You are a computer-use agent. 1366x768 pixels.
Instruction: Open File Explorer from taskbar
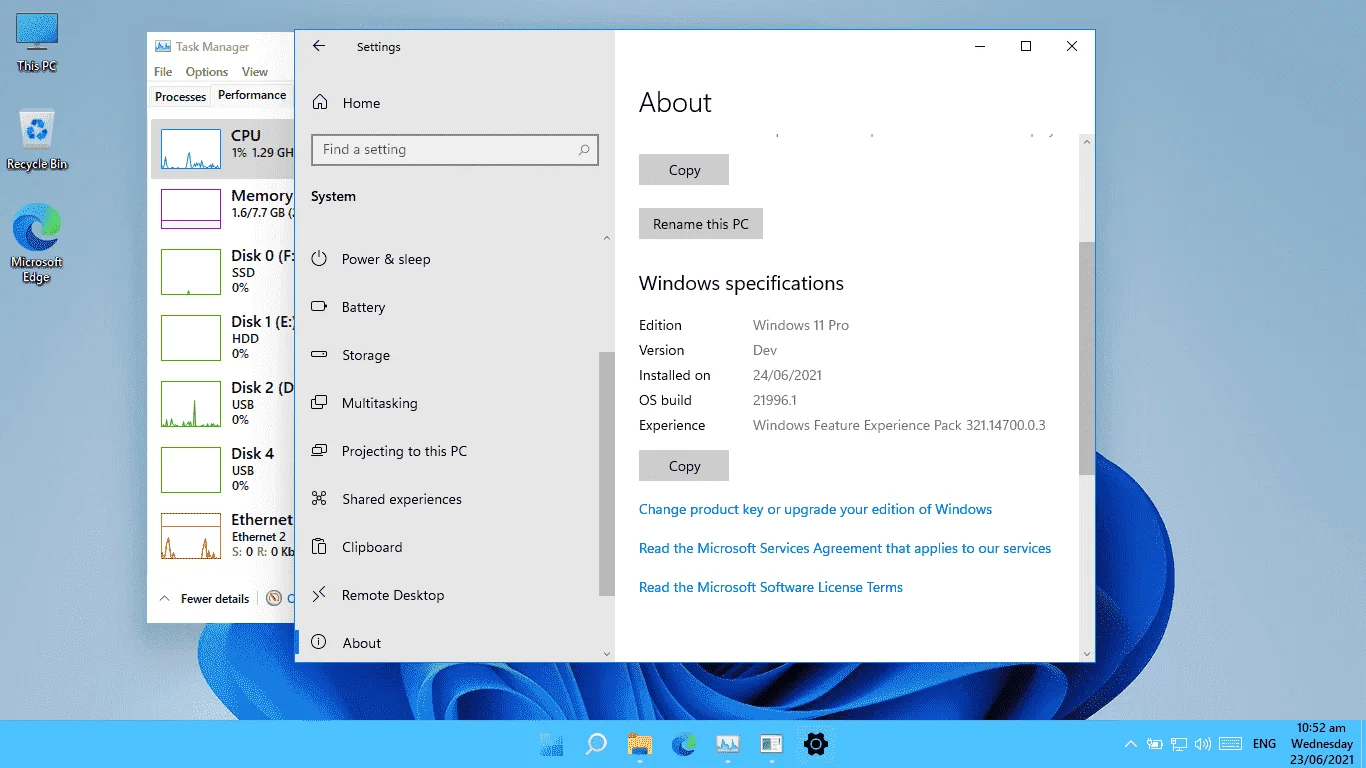click(640, 744)
